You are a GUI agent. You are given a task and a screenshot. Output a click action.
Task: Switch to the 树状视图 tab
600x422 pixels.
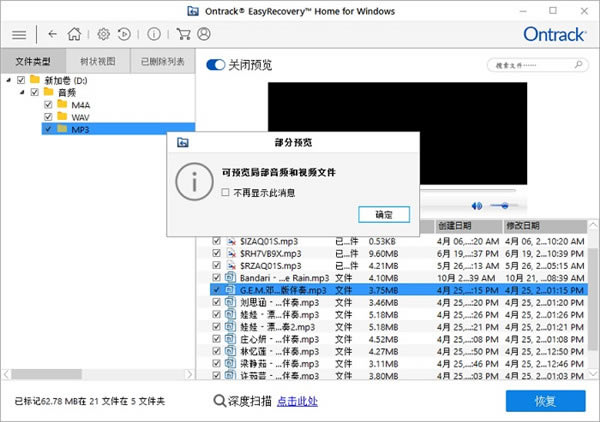(x=99, y=62)
